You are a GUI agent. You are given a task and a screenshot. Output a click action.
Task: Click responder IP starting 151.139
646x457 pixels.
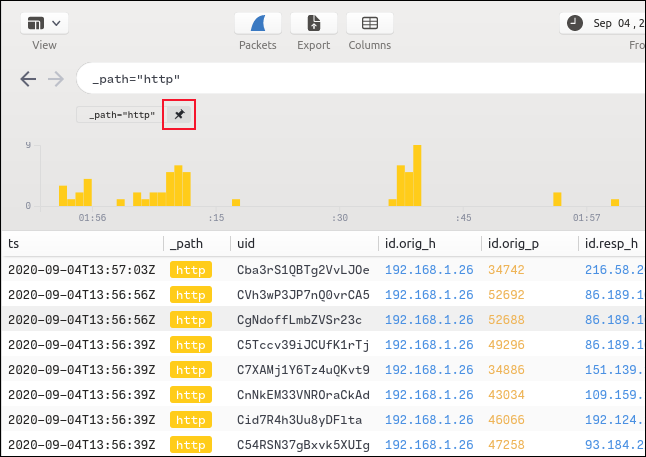[615, 370]
